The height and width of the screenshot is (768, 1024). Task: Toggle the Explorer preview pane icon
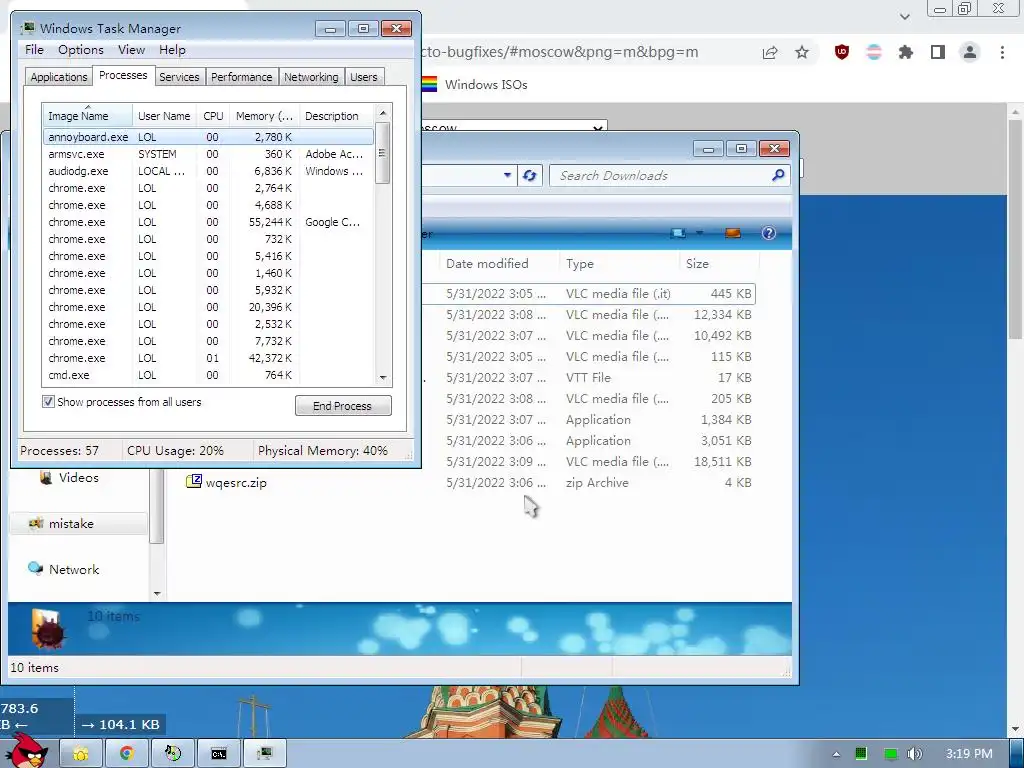point(733,233)
